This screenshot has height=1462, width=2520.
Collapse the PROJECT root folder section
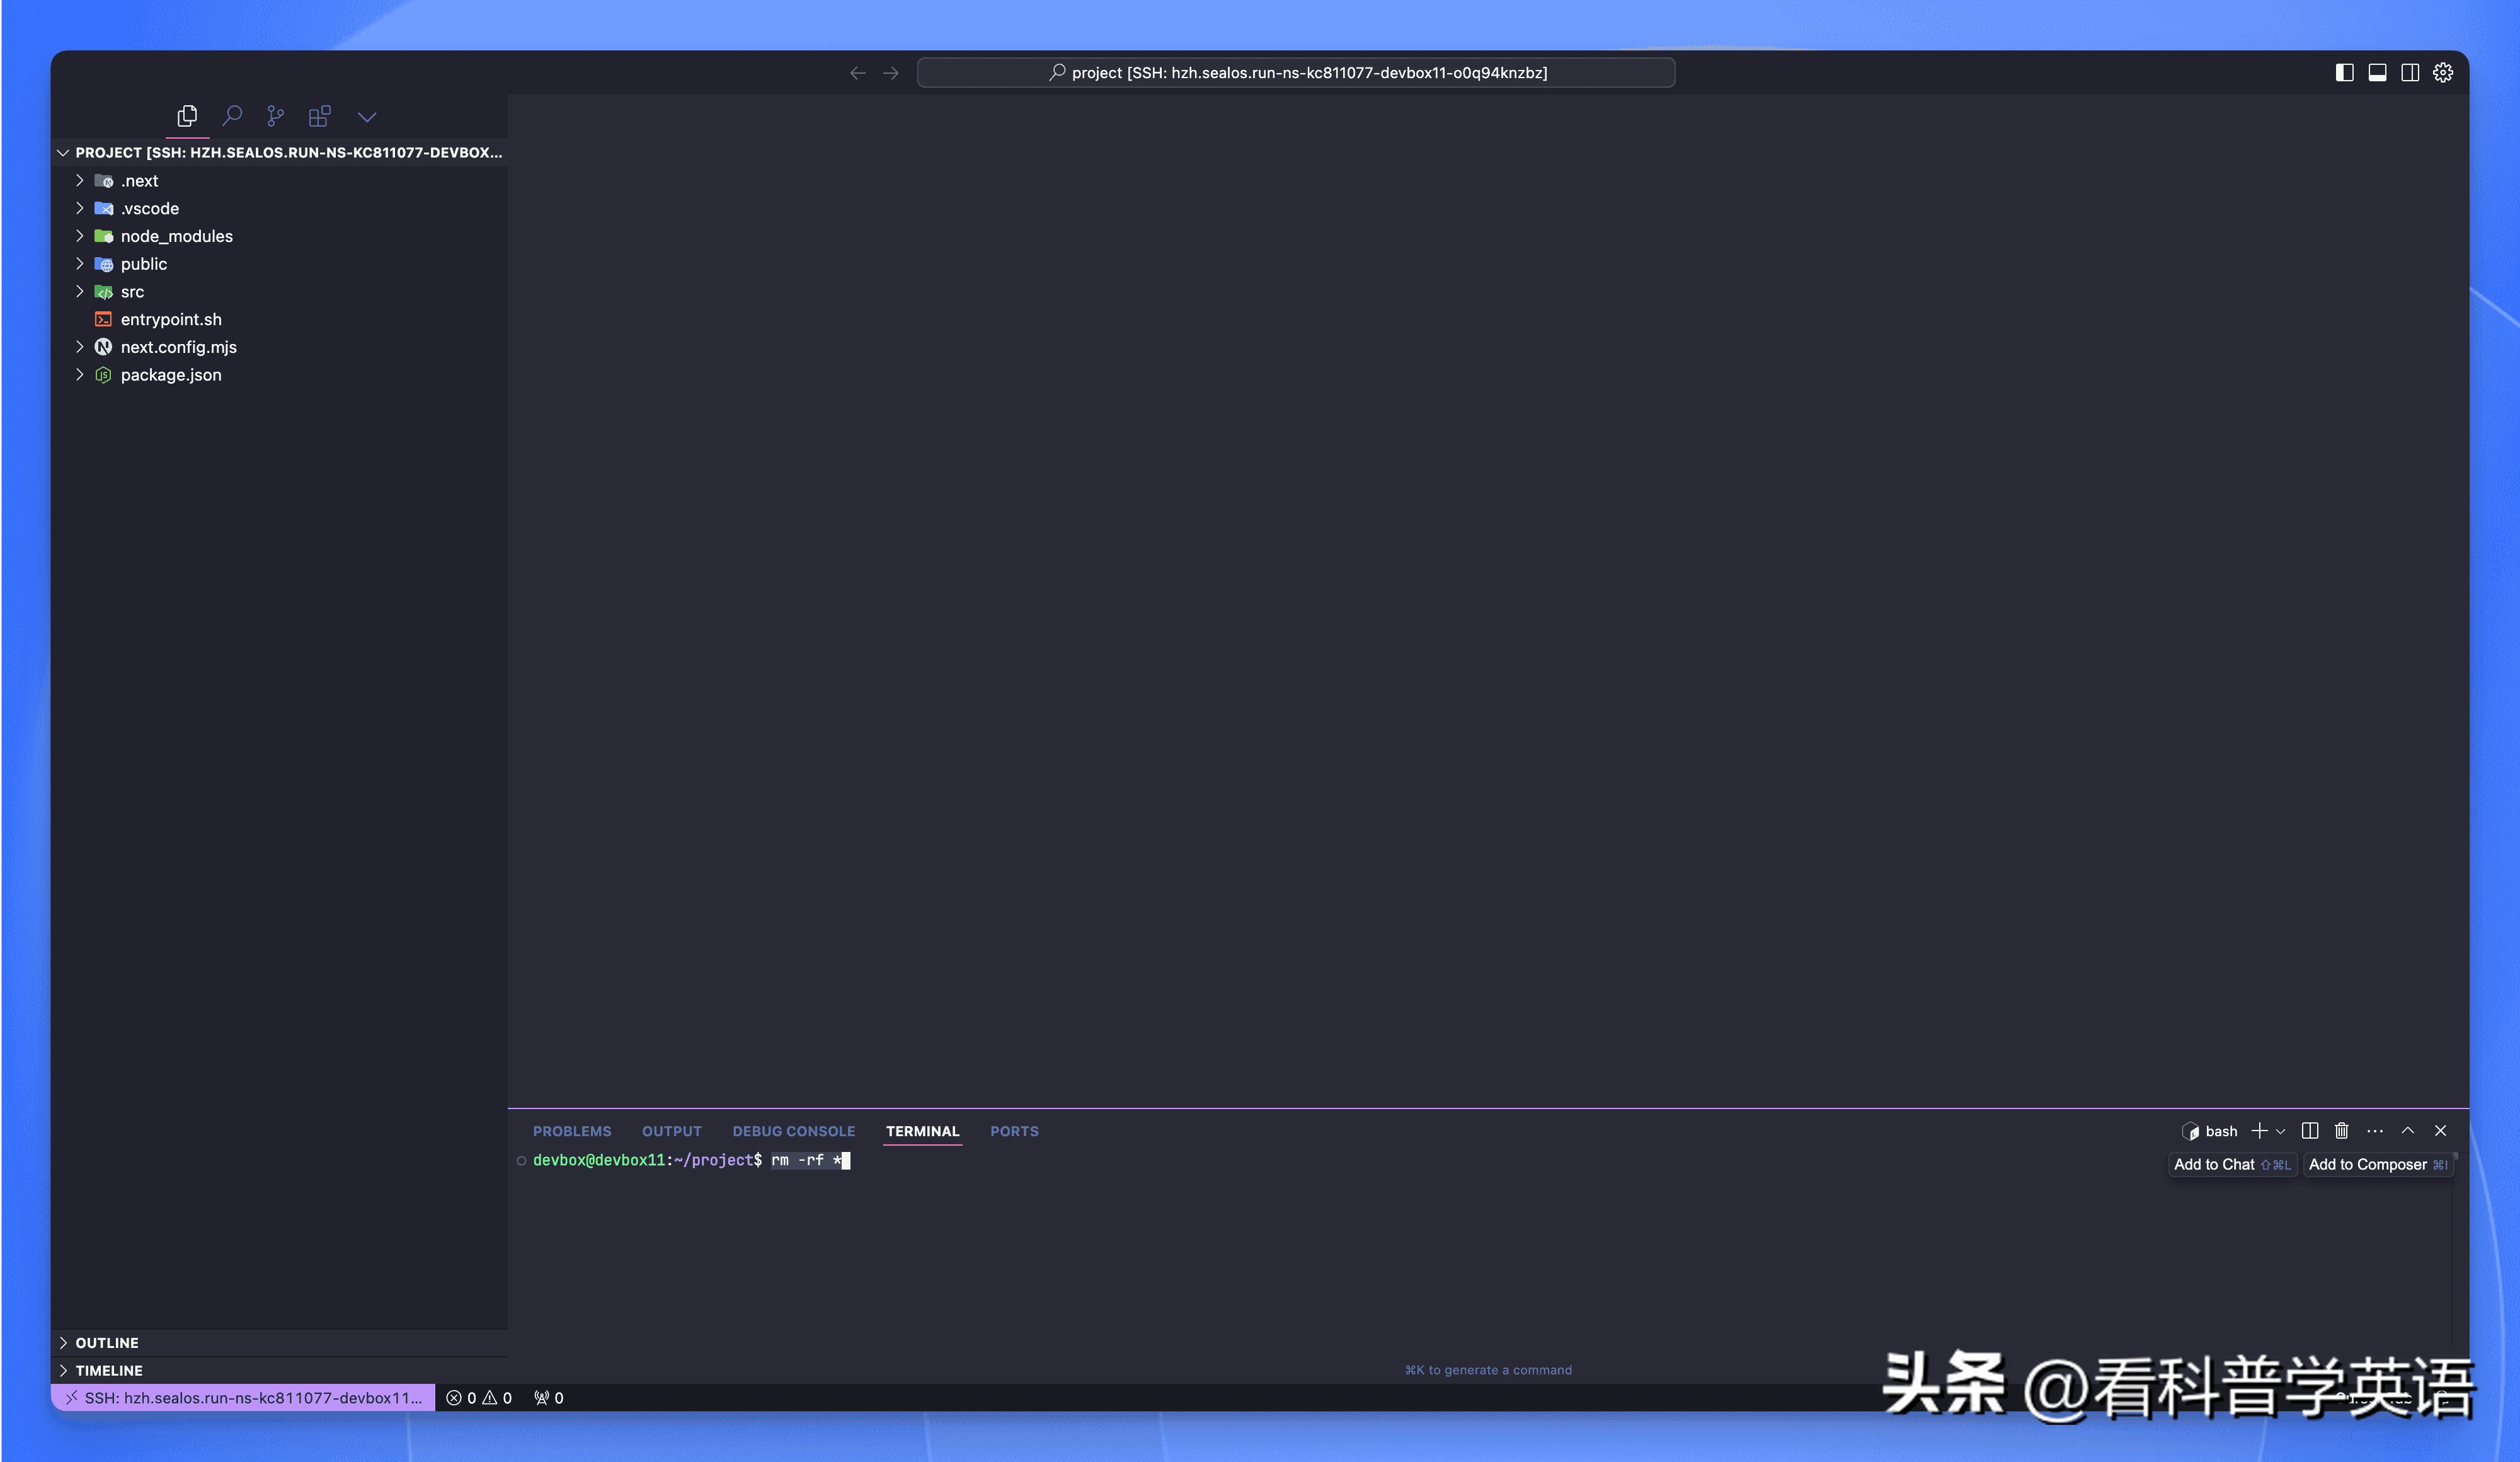[x=63, y=153]
